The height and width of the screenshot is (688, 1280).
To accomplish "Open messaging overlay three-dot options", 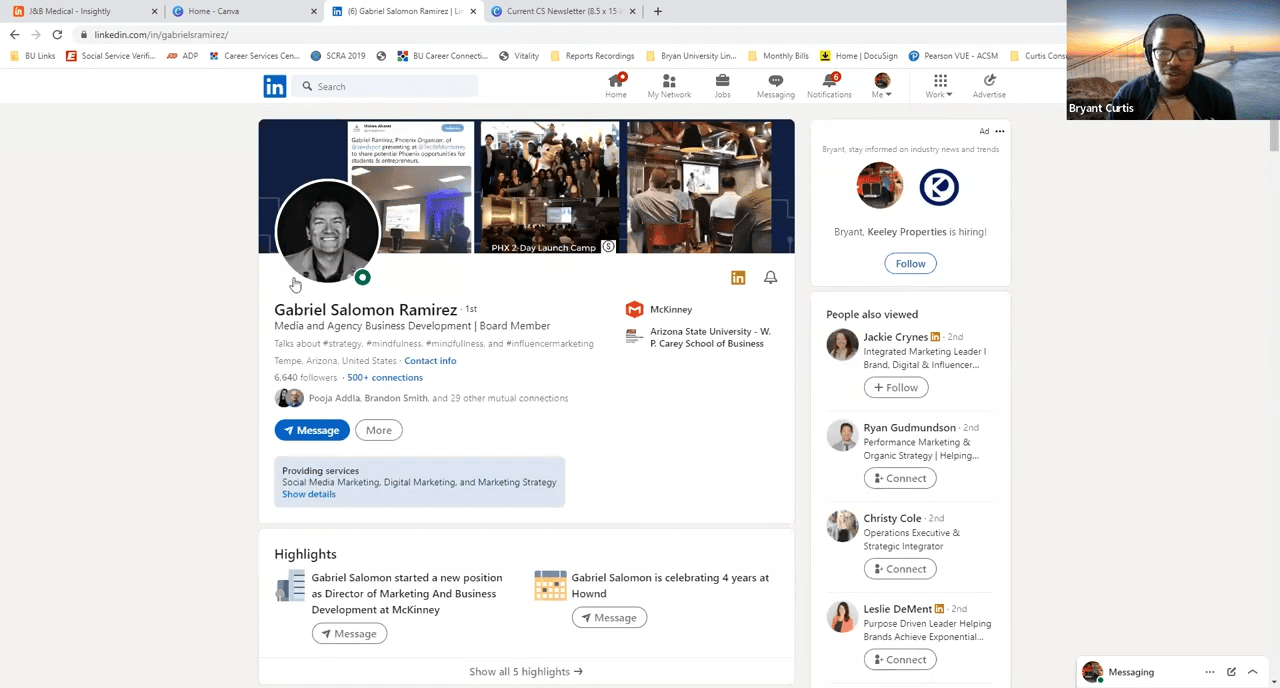I will click(x=1210, y=672).
